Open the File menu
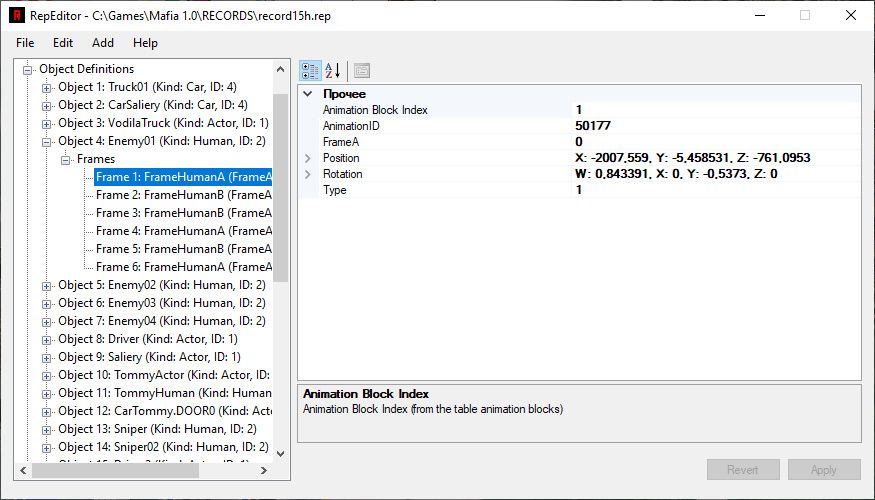 coord(25,43)
